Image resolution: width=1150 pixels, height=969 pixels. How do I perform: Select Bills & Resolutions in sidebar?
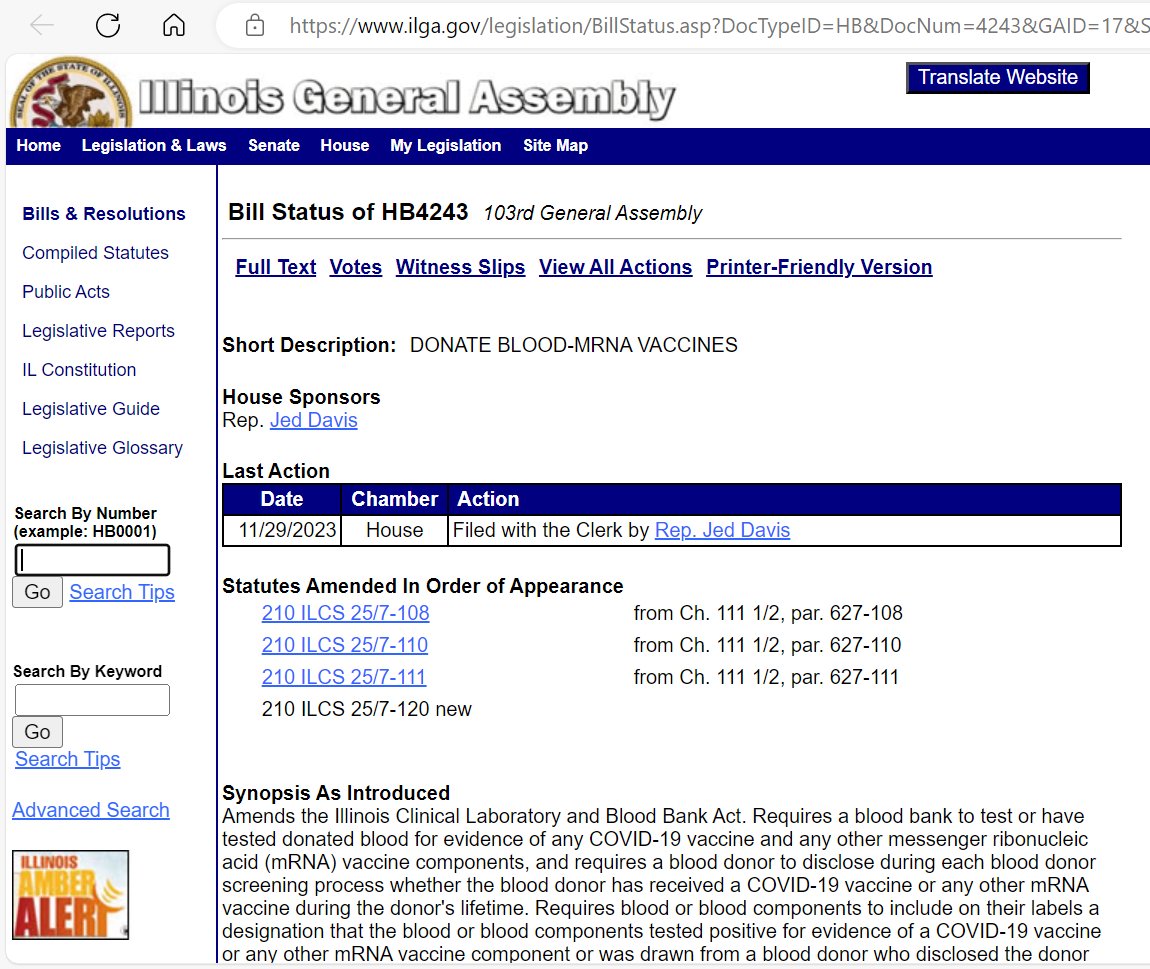point(103,213)
